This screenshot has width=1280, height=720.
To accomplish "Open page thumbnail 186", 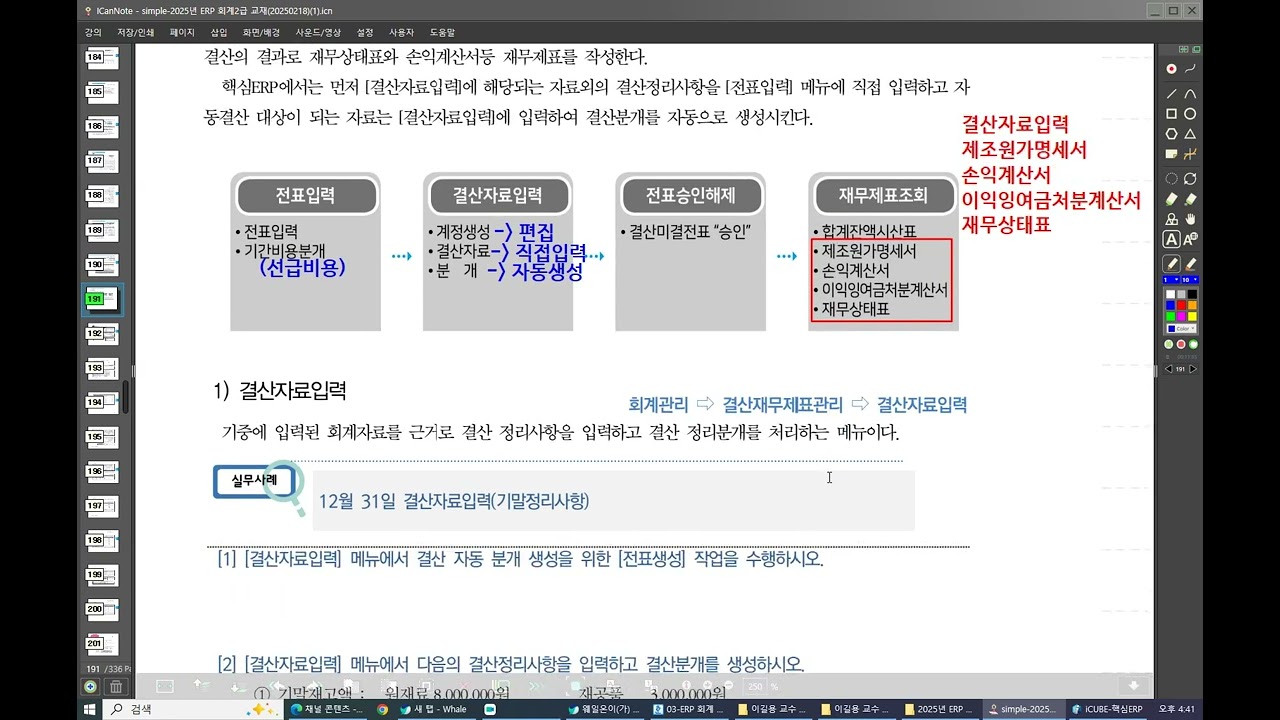I will 102,127.
